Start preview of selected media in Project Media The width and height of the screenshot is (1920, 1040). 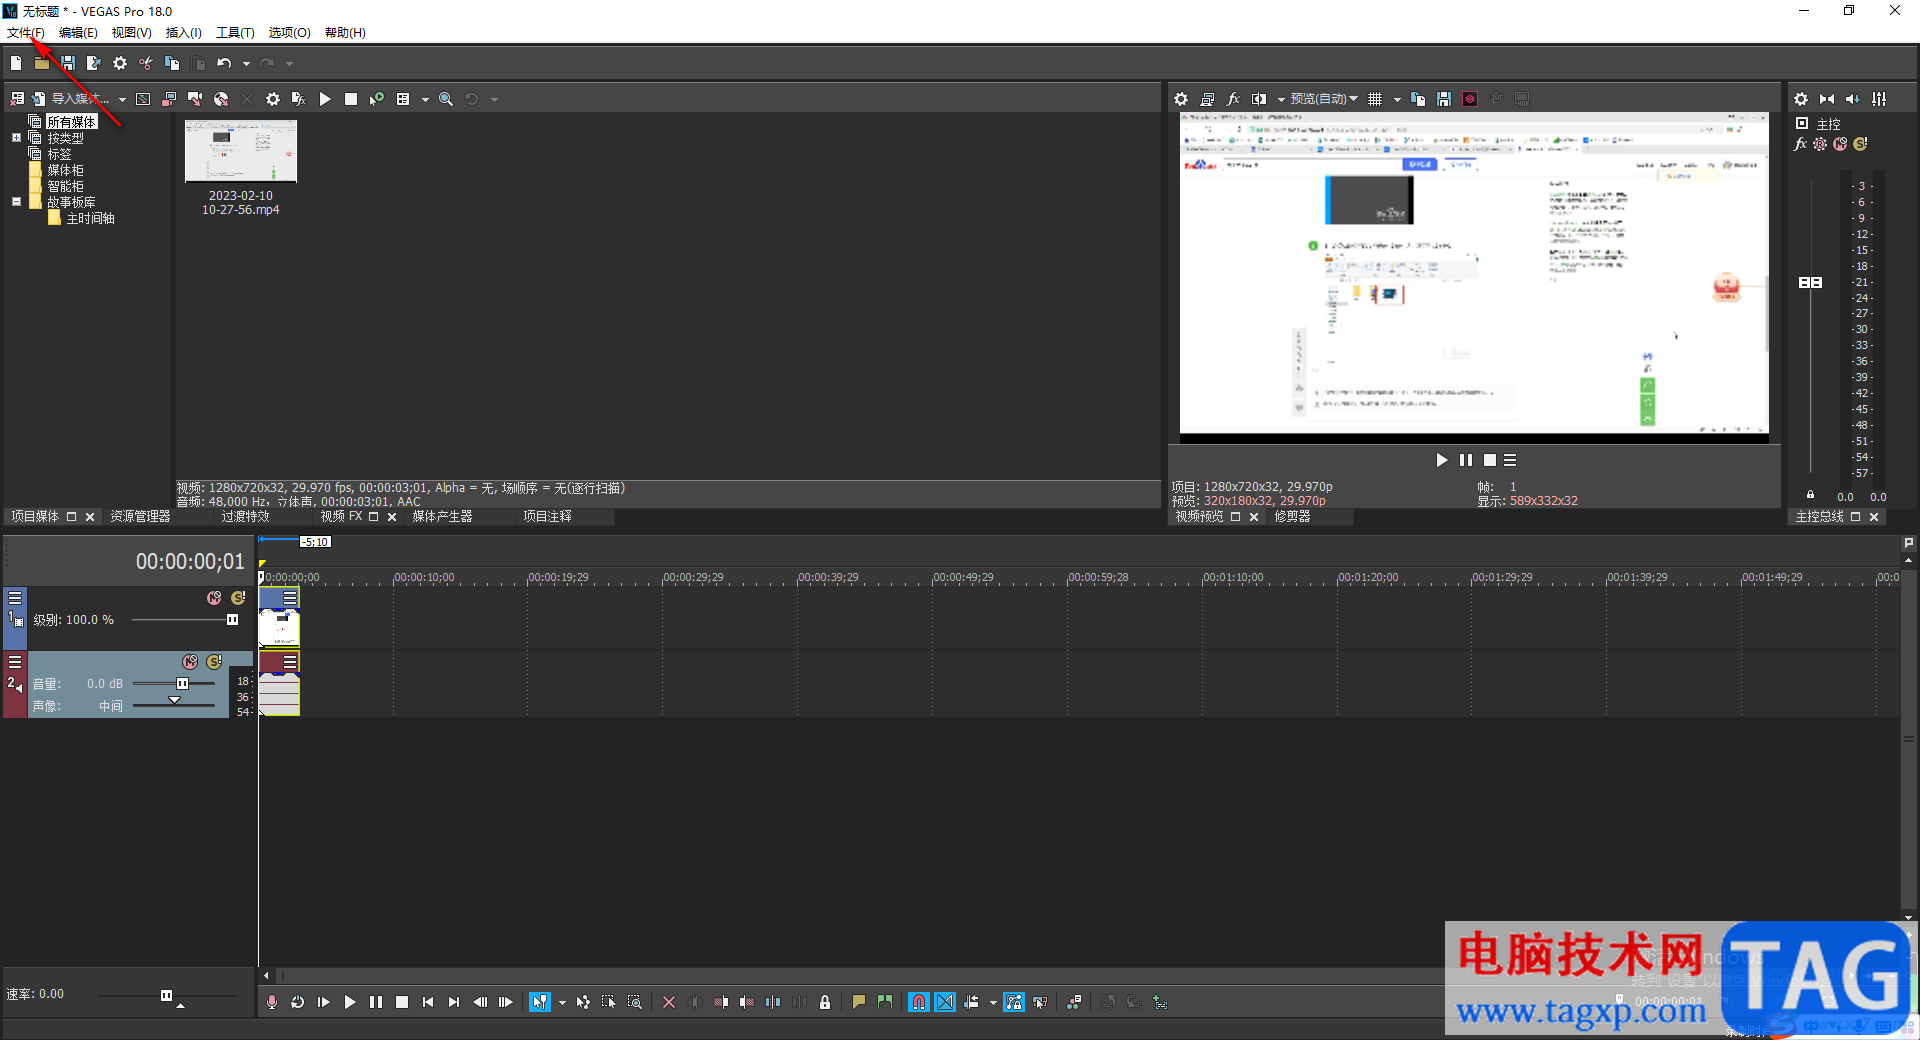[325, 99]
